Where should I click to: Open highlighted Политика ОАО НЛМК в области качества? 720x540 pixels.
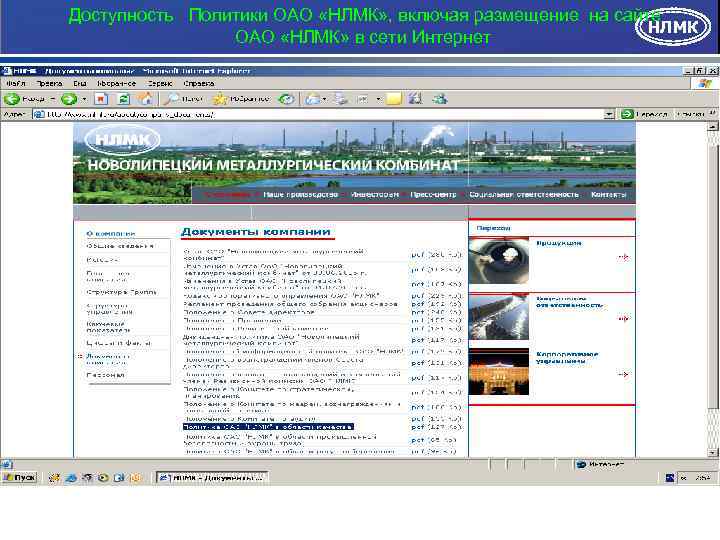(268, 427)
